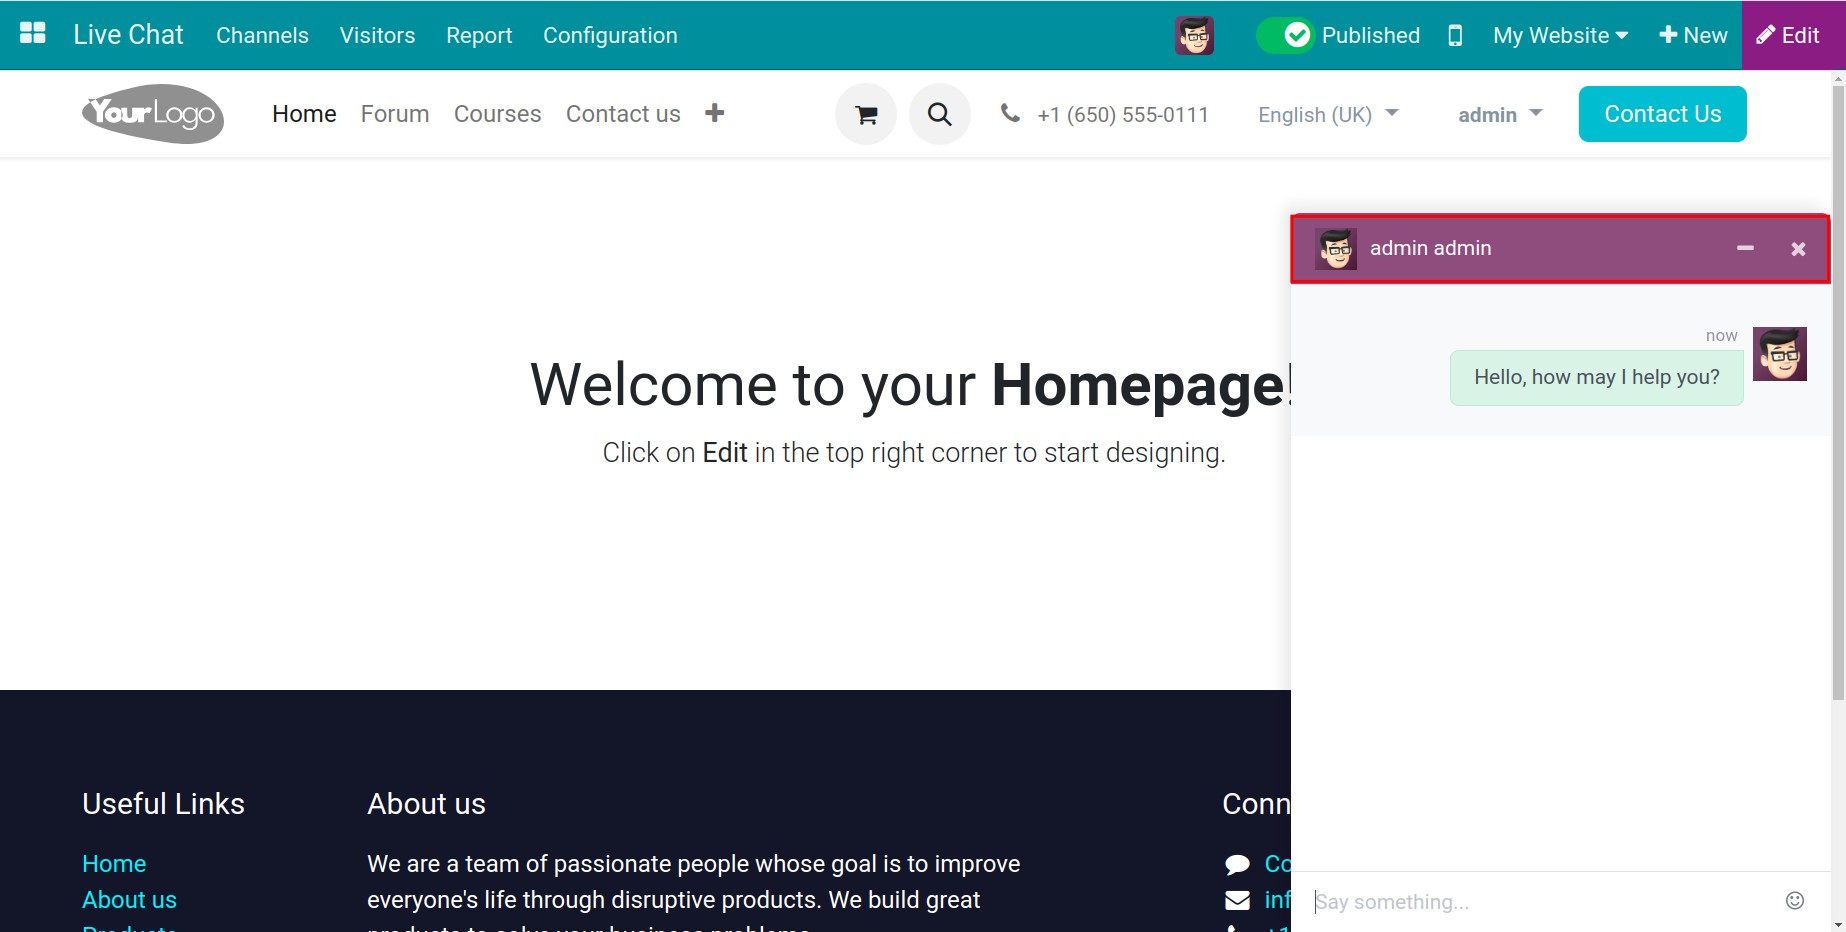Click the YourLogo site logo
1846x932 pixels.
pos(153,114)
